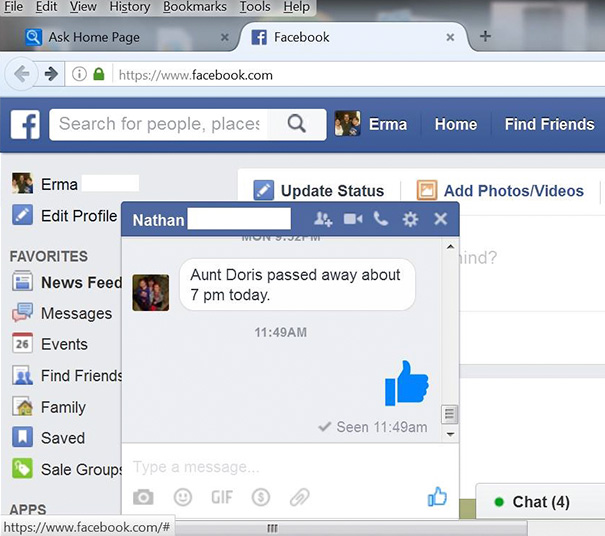This screenshot has height=536, width=605.
Task: Open the GIF selector
Action: pyautogui.click(x=221, y=496)
